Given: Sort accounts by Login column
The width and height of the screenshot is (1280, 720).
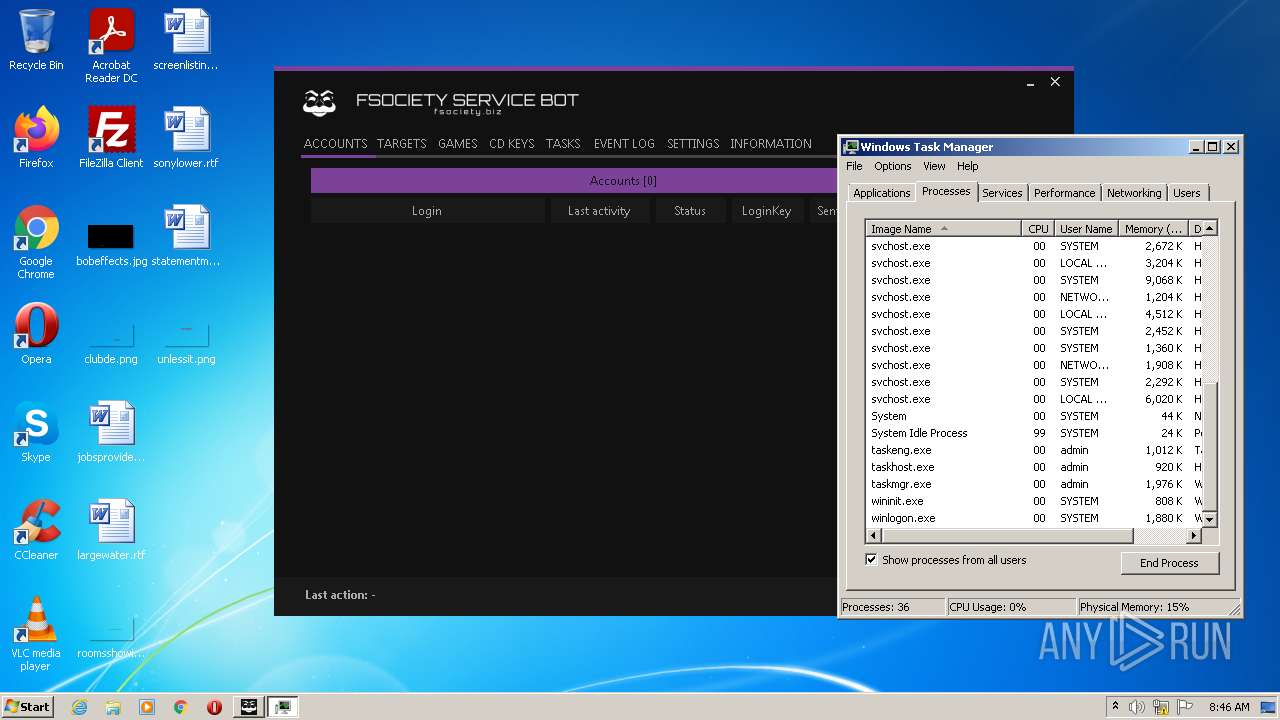Looking at the screenshot, I should click(427, 211).
